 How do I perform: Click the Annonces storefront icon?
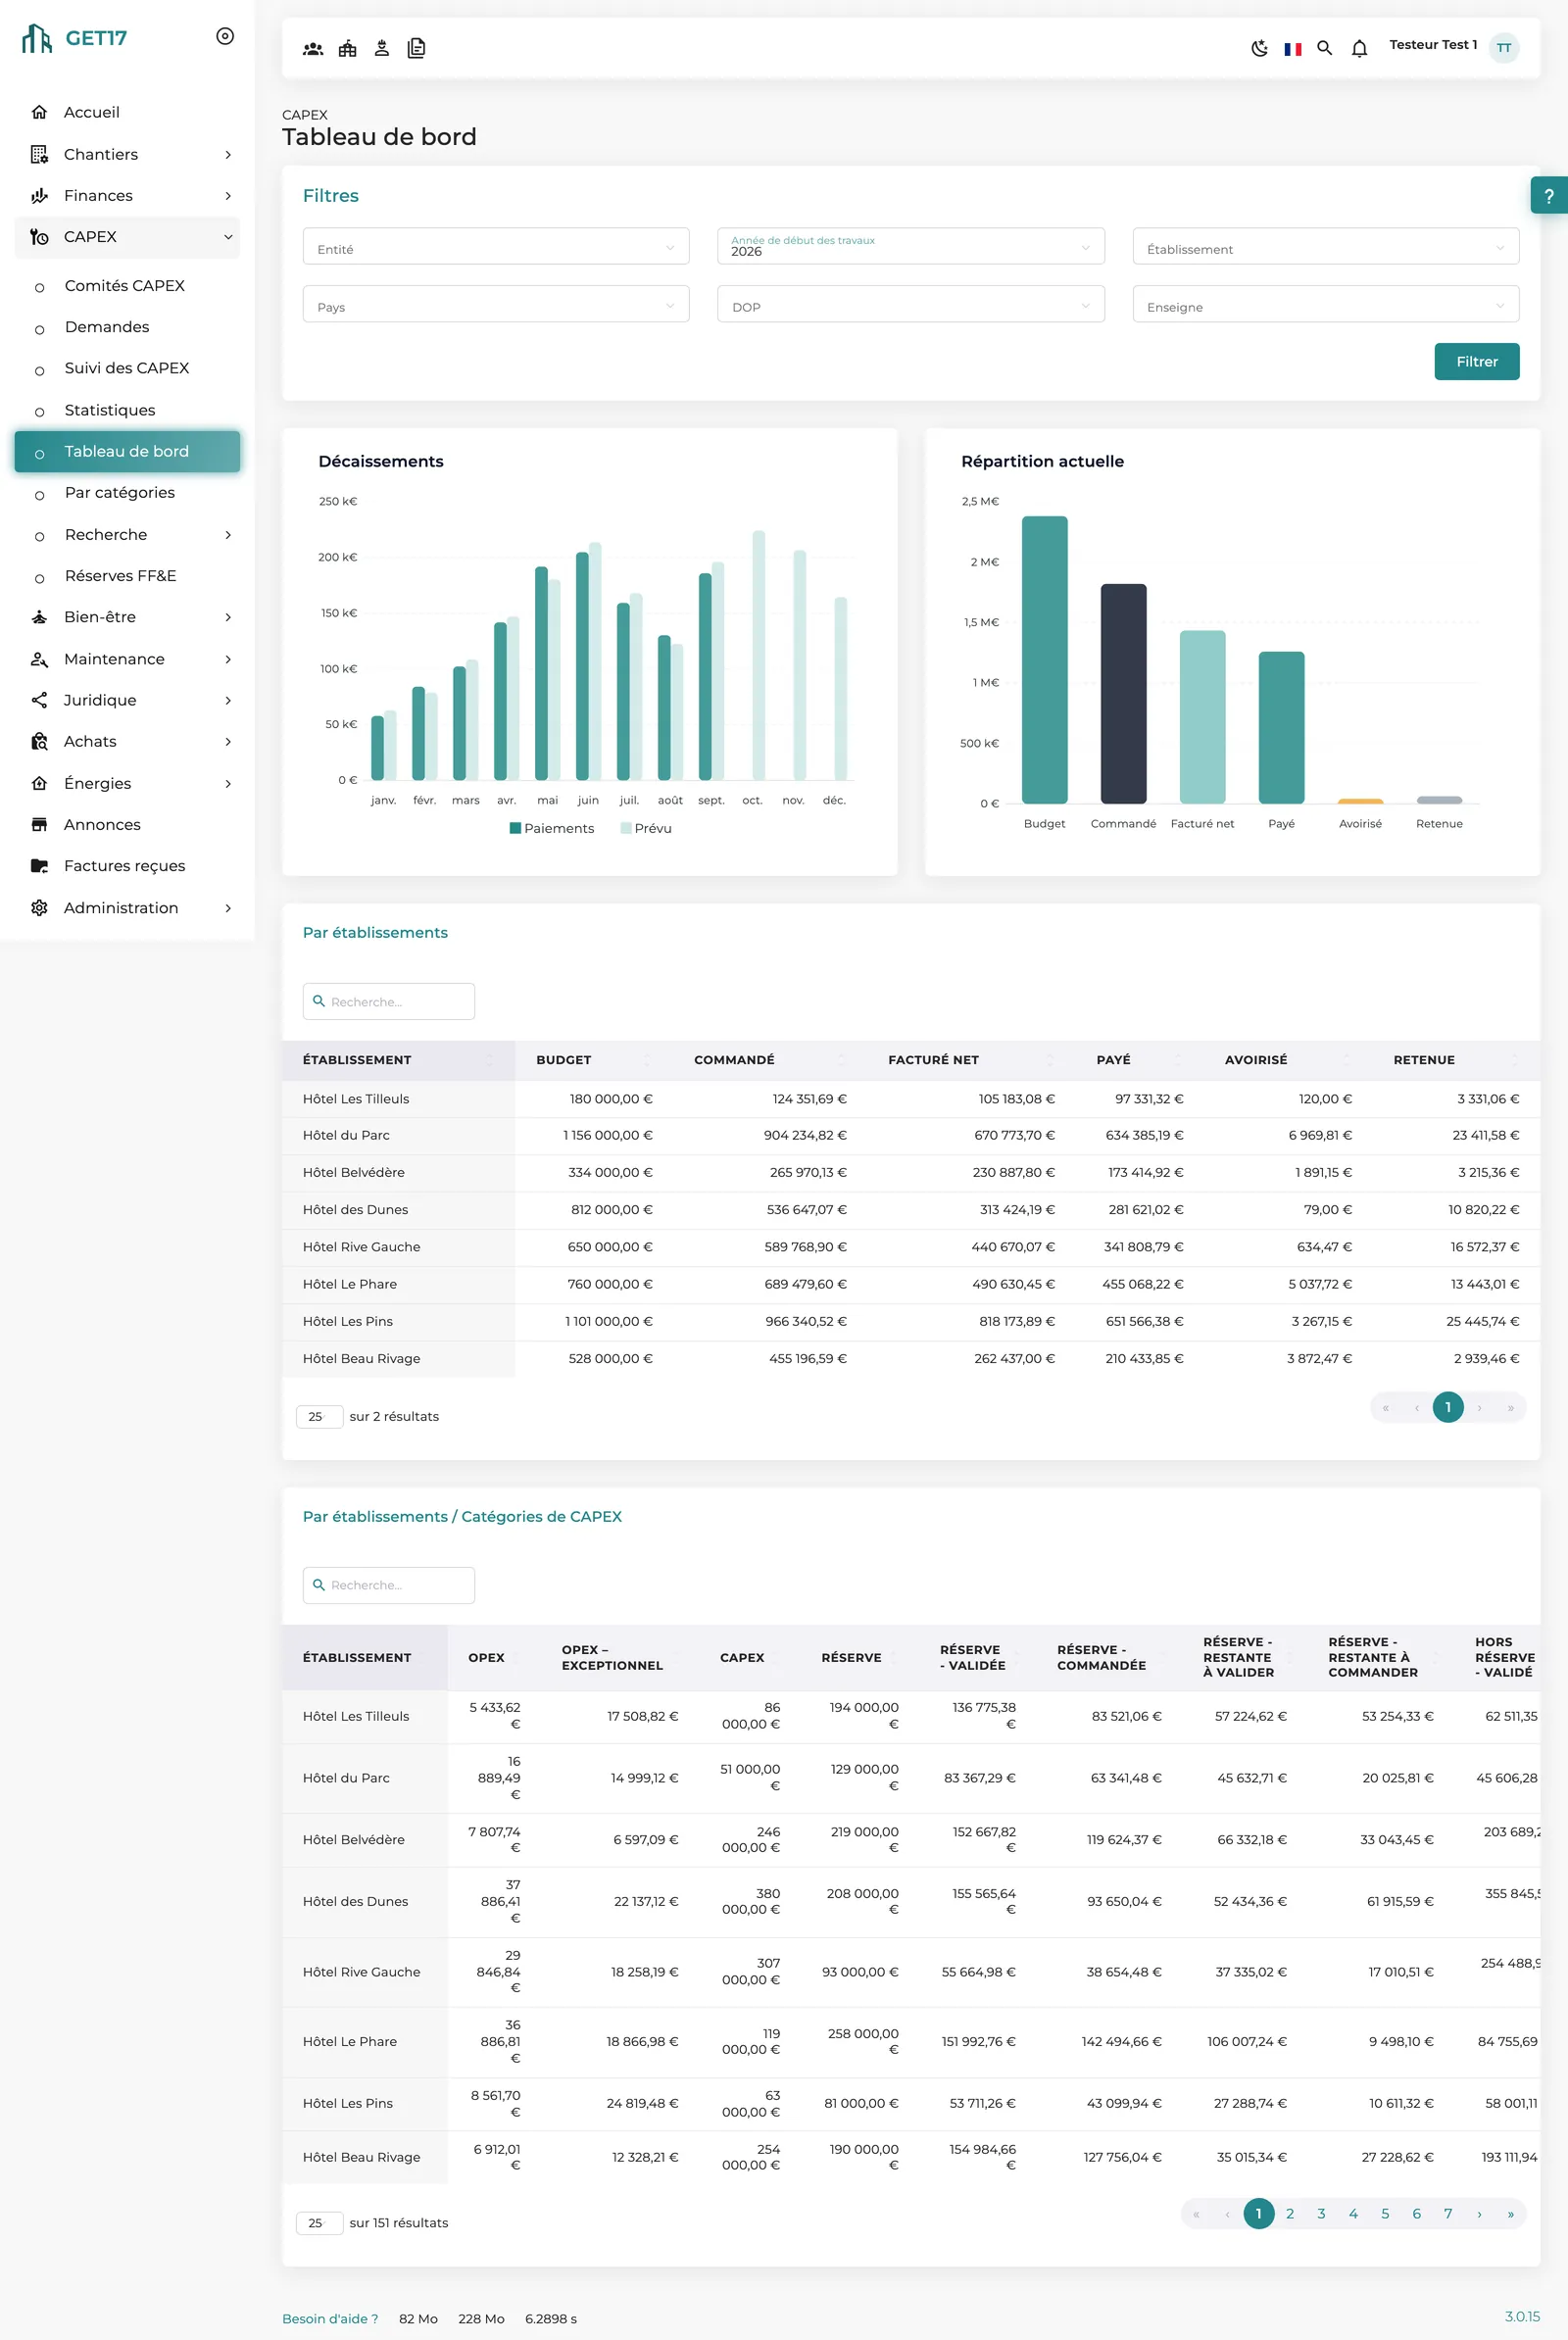click(39, 824)
